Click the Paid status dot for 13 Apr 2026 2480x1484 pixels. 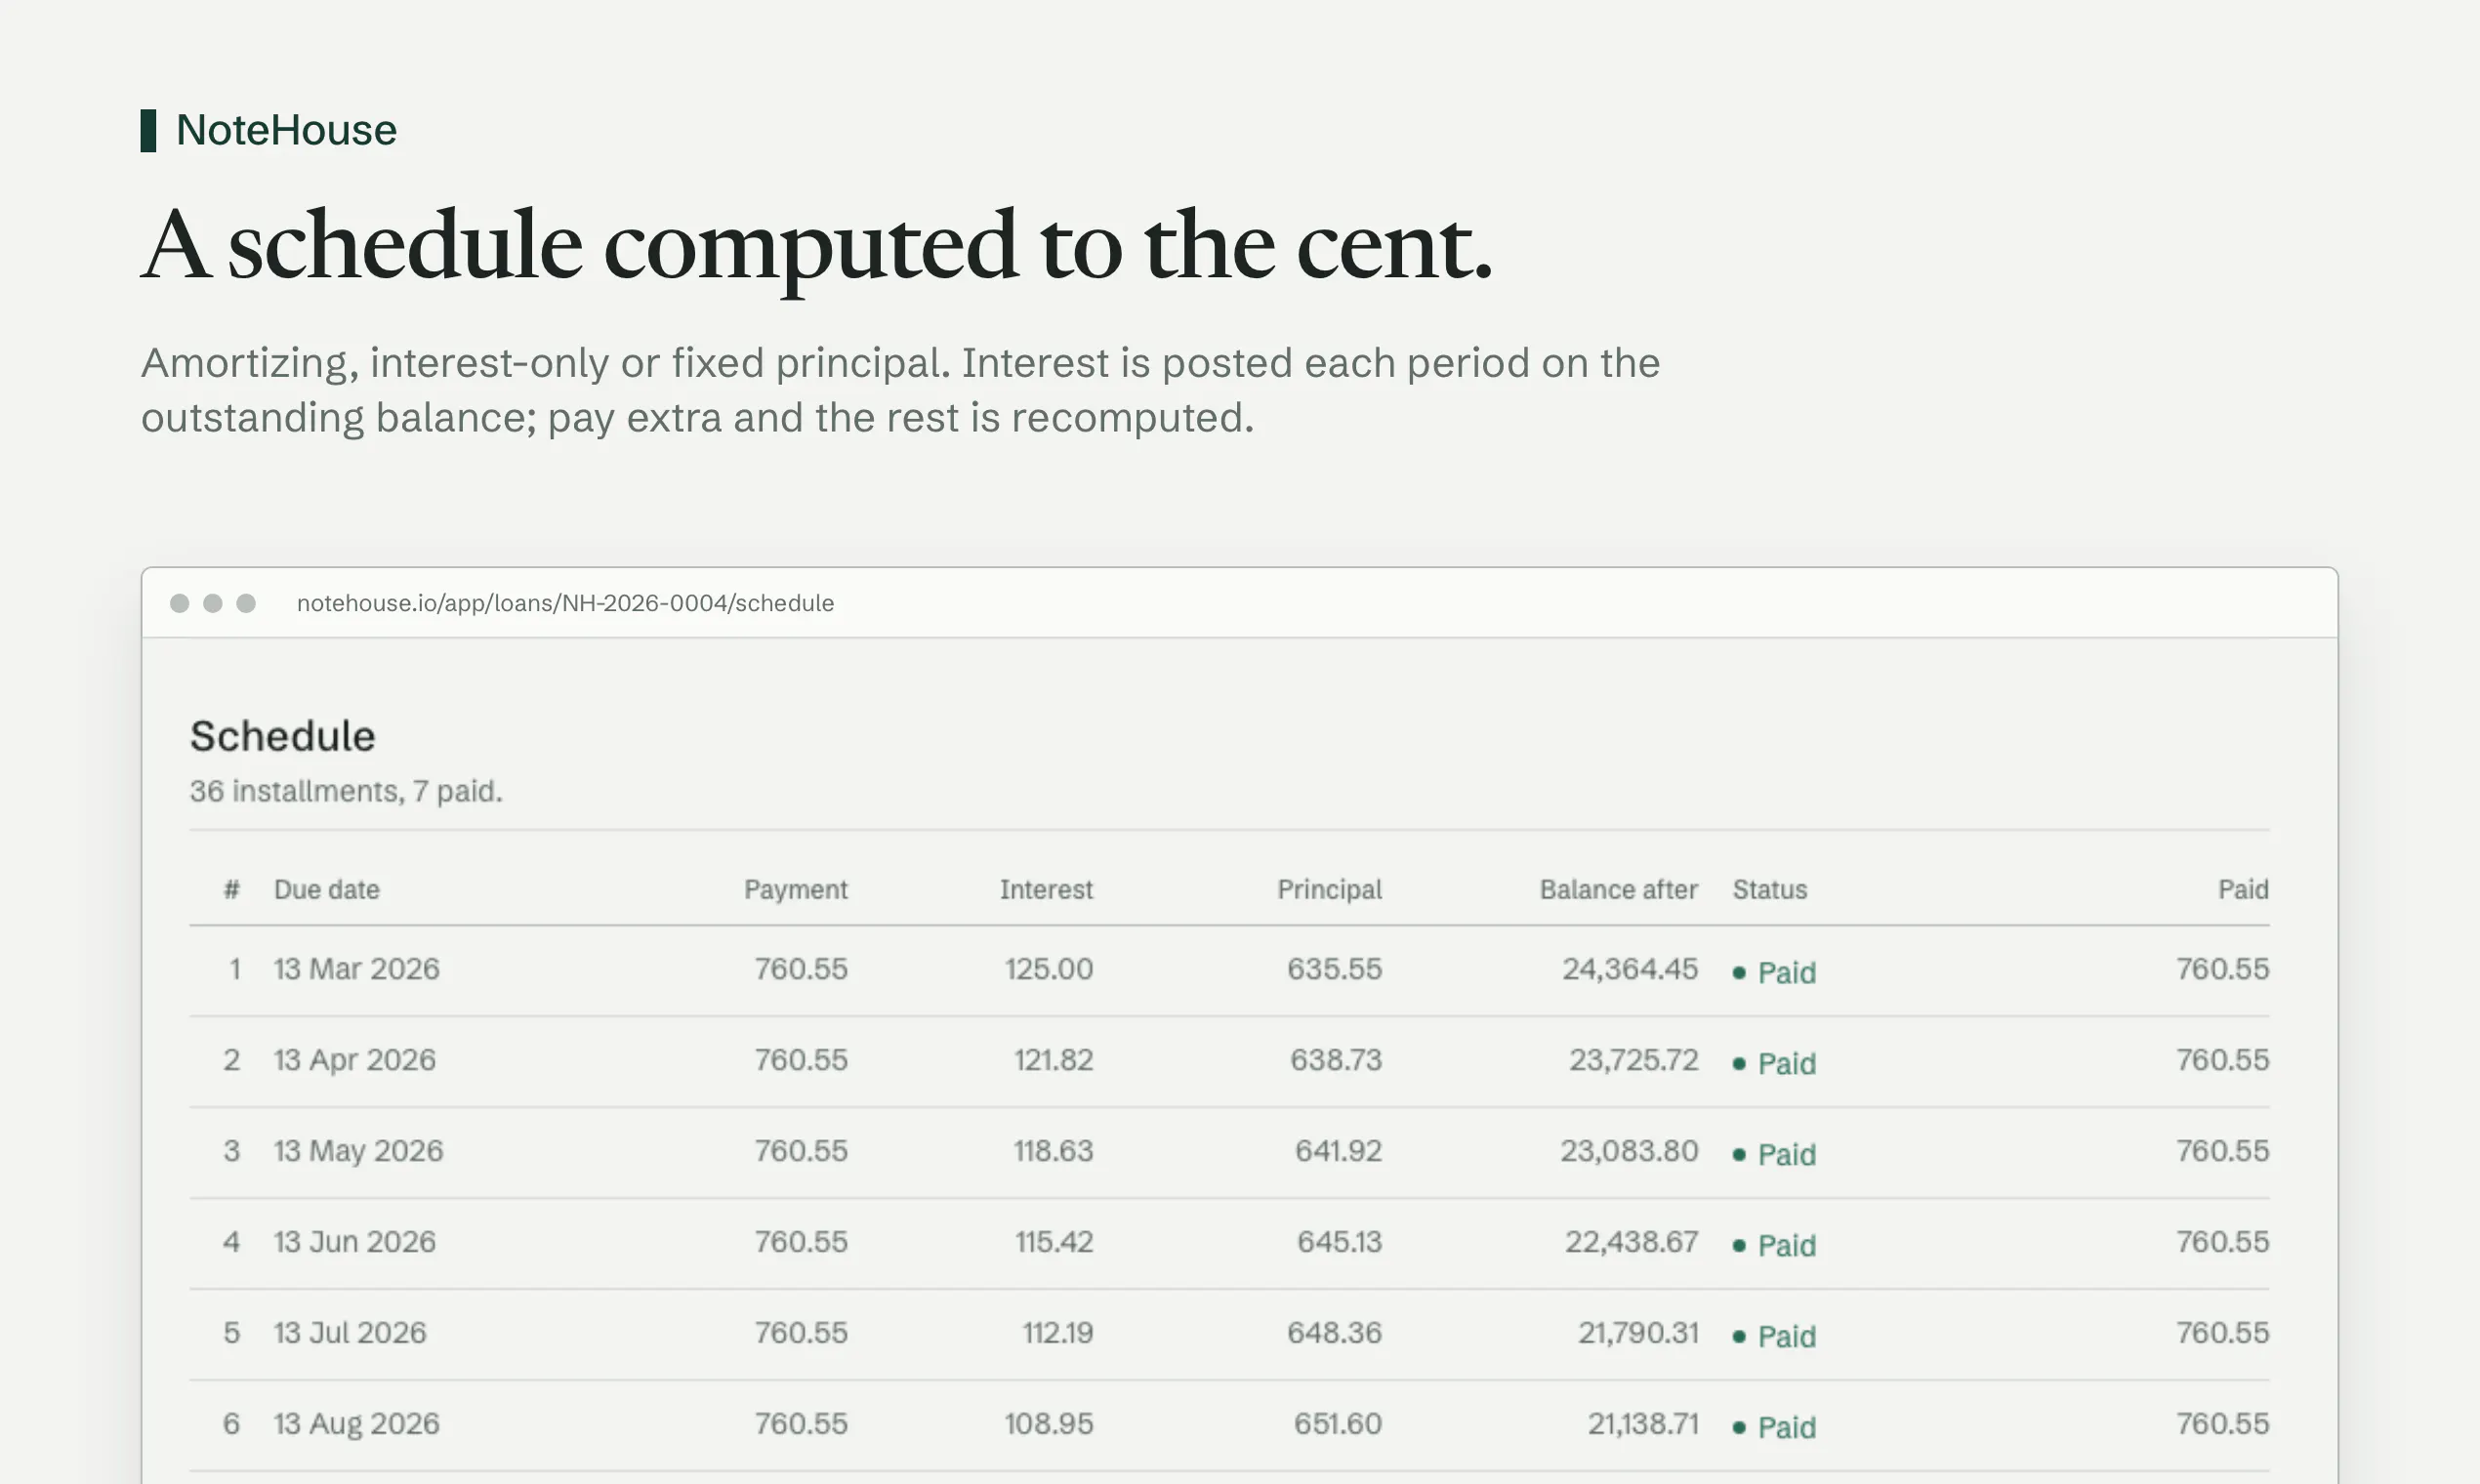pos(1739,1064)
